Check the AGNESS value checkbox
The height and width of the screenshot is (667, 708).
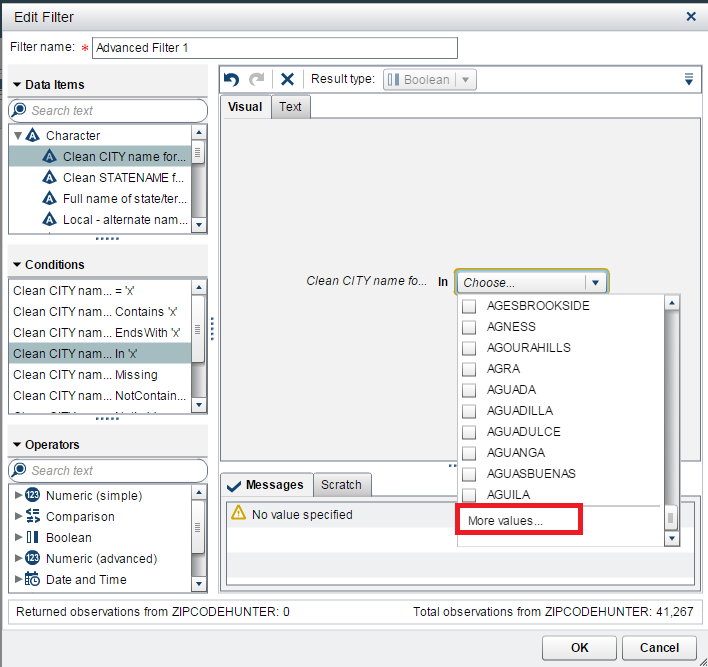click(468, 327)
